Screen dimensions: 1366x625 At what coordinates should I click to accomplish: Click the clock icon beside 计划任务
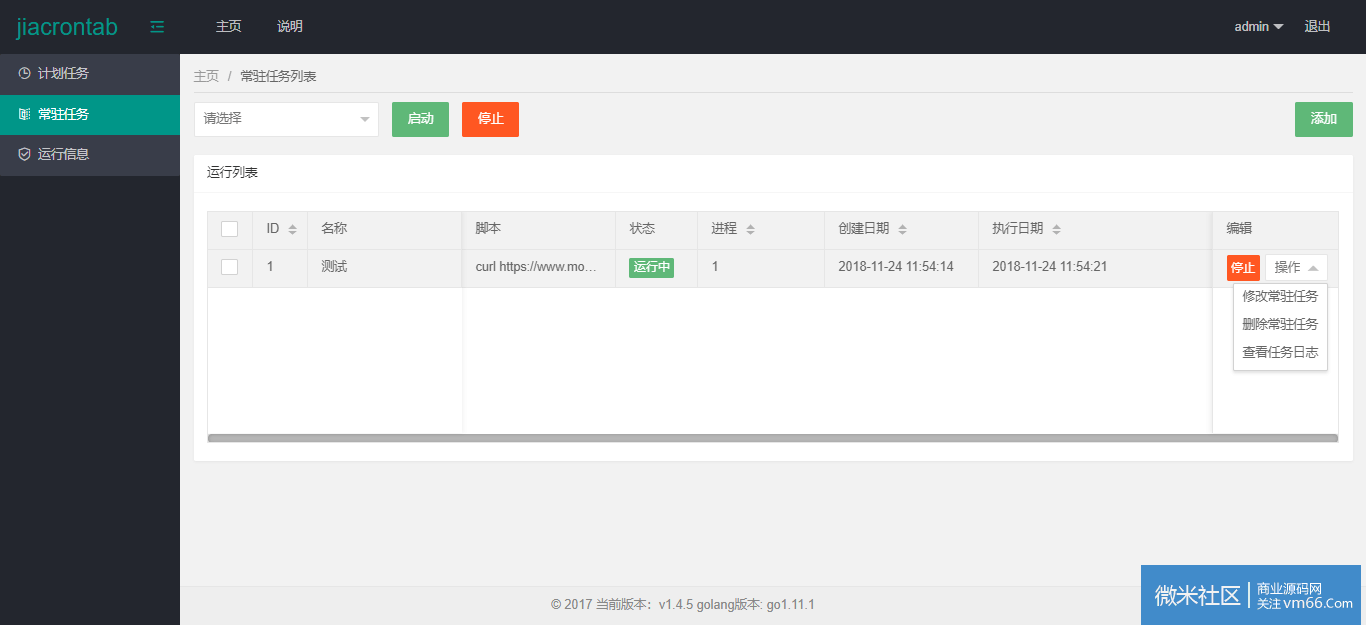tap(25, 74)
